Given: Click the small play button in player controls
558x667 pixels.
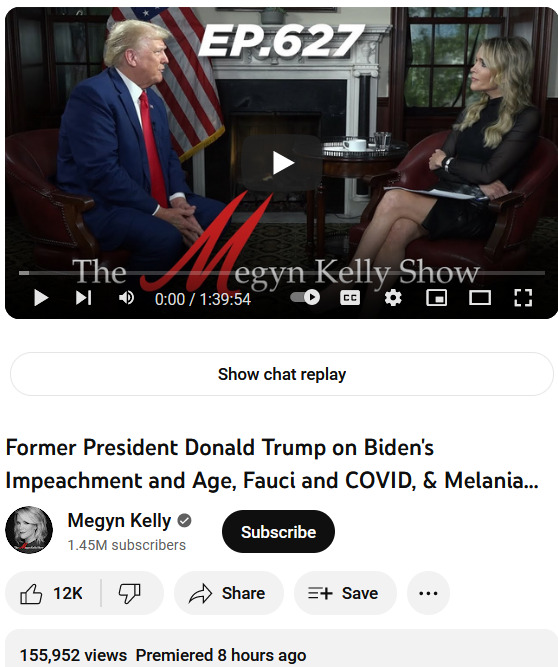Looking at the screenshot, I should click(41, 298).
